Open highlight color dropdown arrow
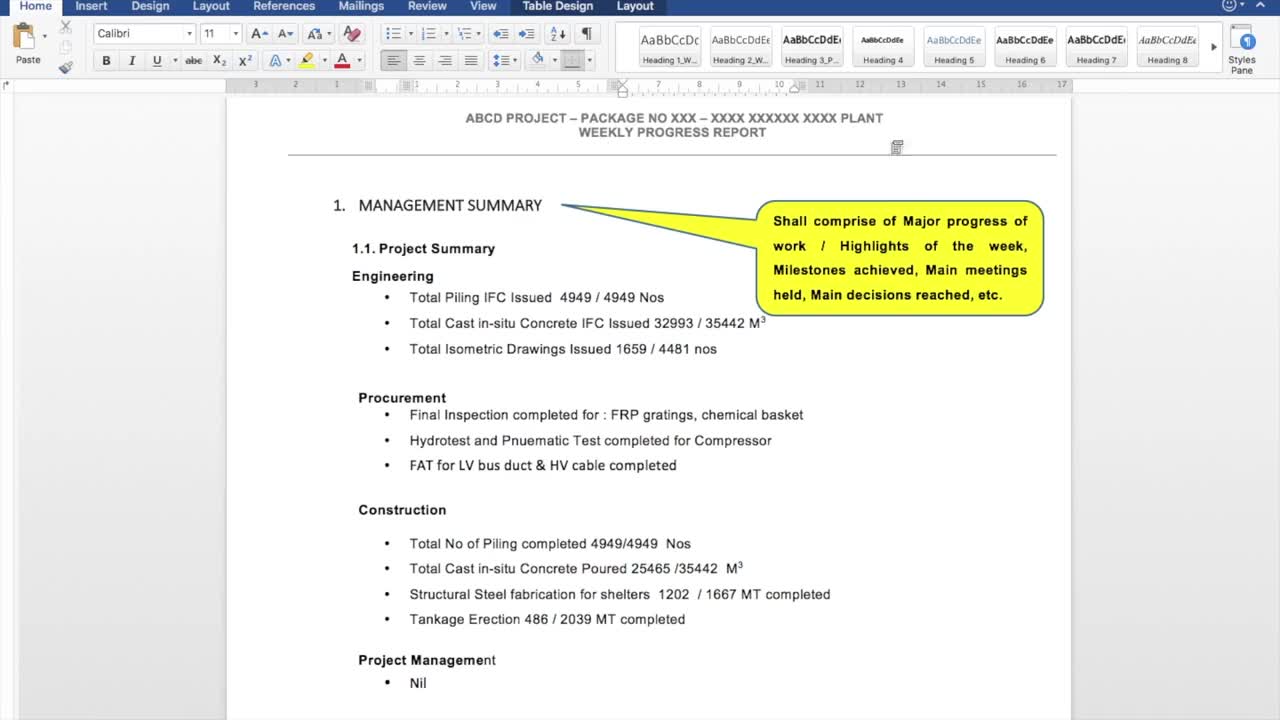This screenshot has height=720, width=1280. 324,61
